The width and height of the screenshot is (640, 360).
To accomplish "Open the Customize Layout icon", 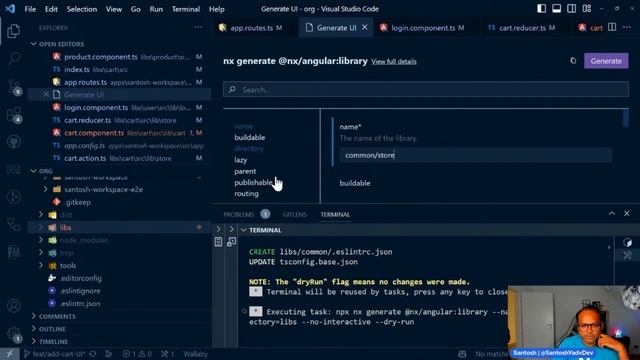I will pyautogui.click(x=587, y=9).
